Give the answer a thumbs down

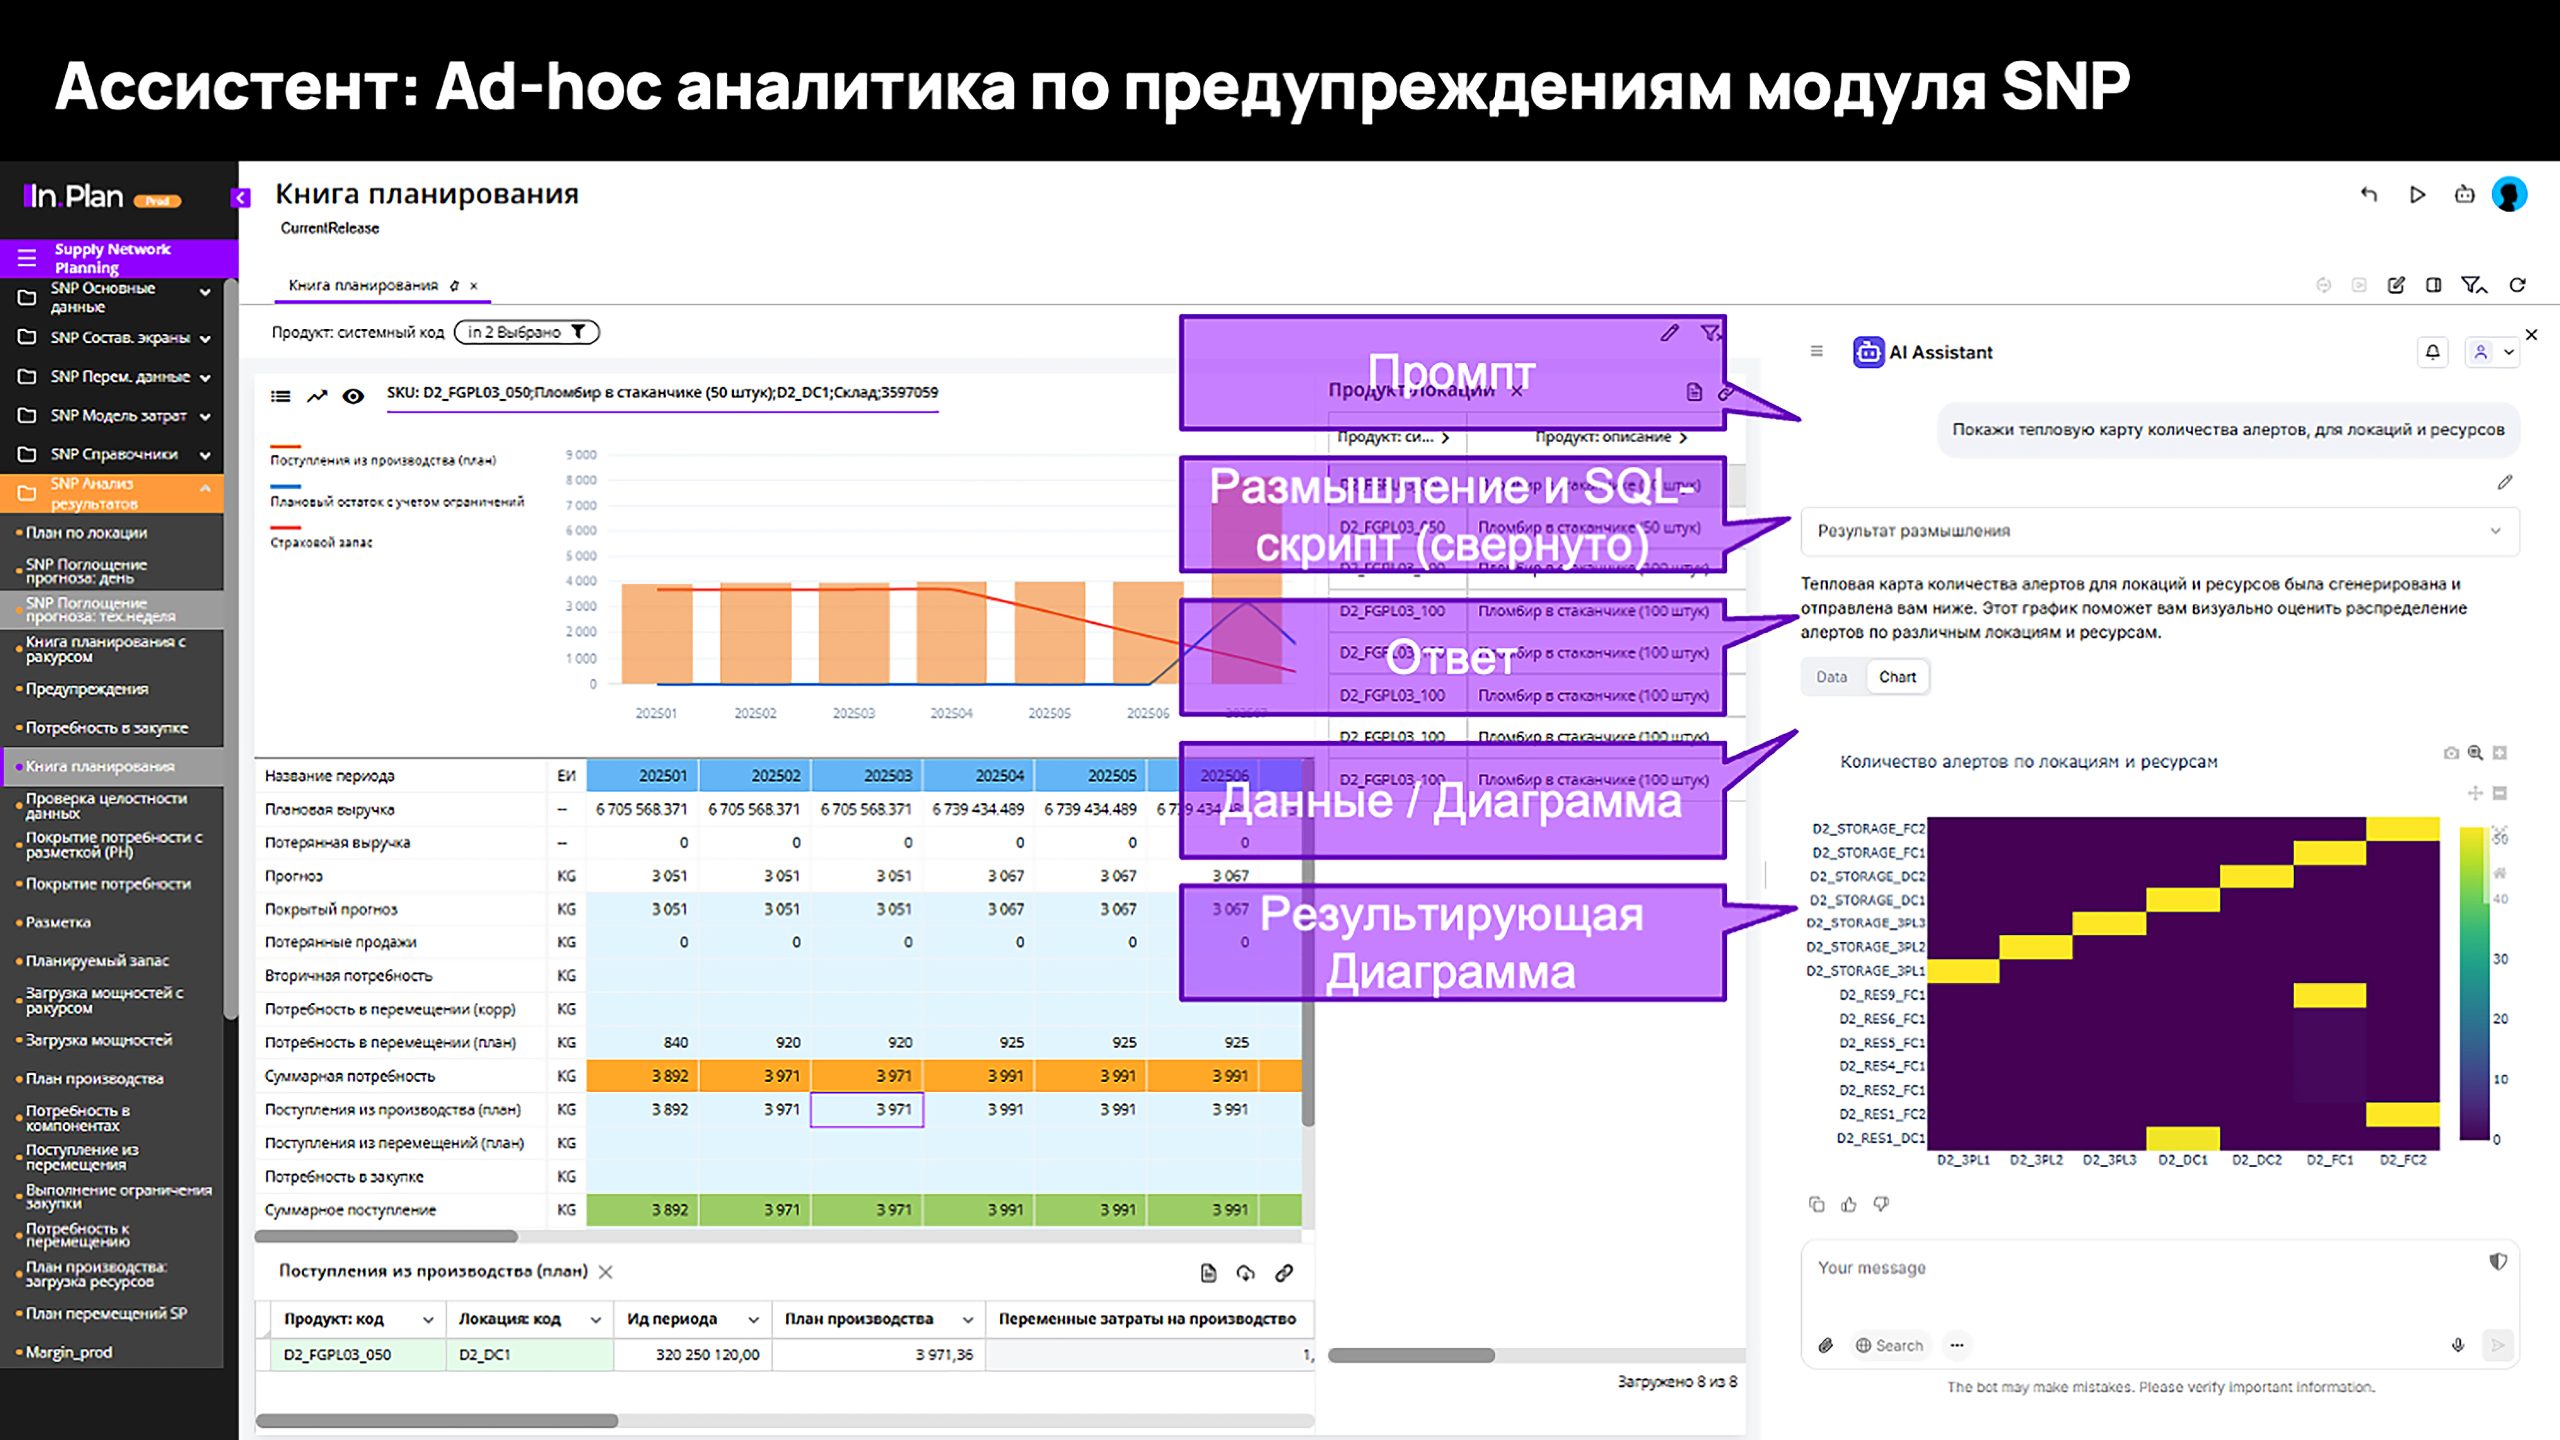1881,1204
